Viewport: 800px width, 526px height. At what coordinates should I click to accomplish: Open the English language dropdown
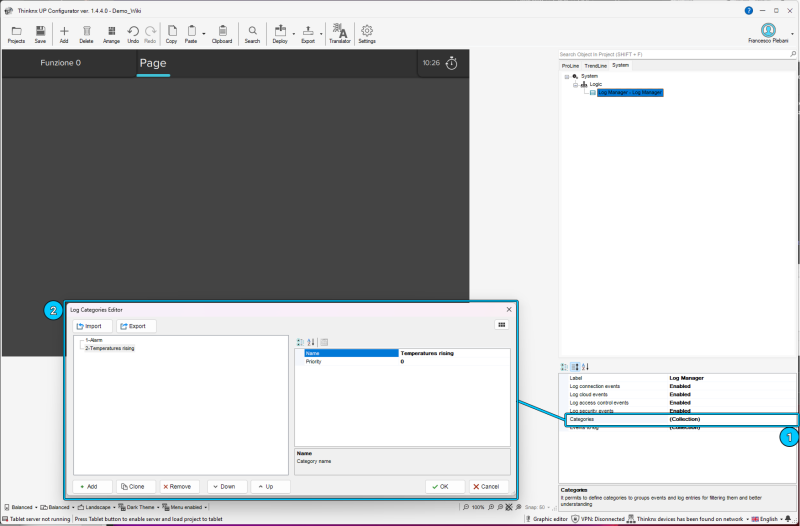pos(767,519)
